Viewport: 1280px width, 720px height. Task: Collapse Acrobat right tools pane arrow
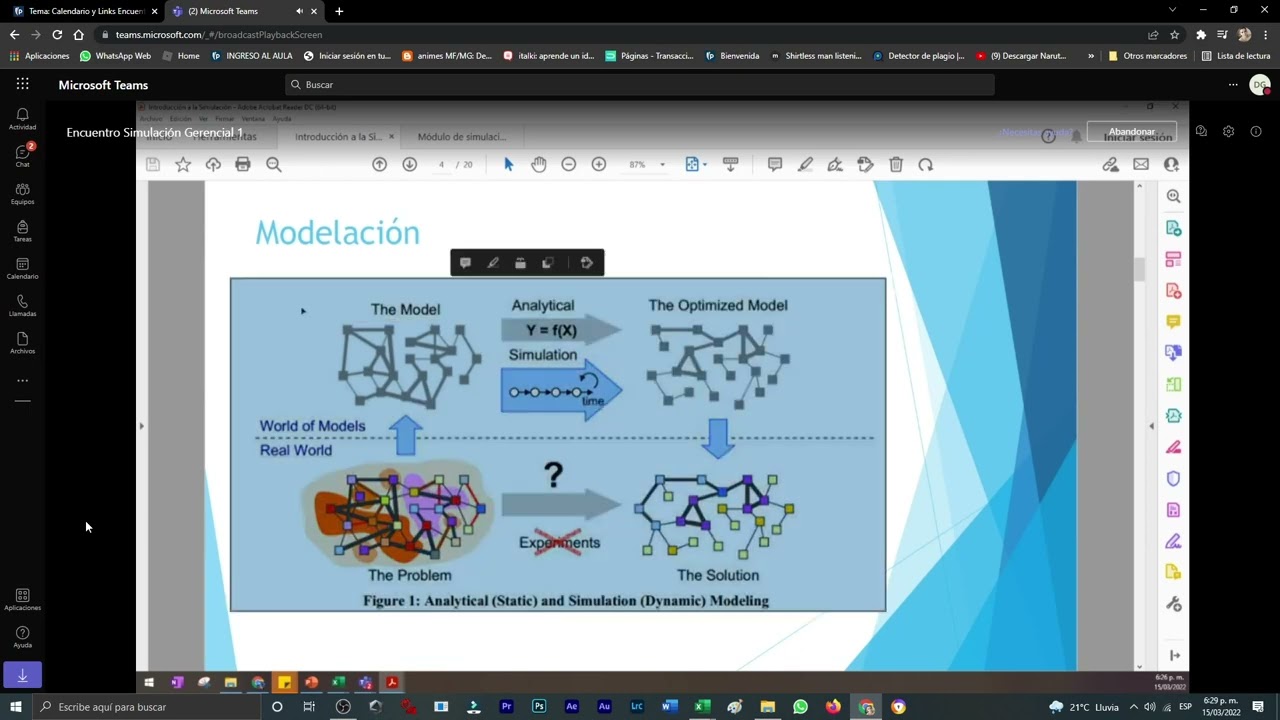coord(1151,426)
